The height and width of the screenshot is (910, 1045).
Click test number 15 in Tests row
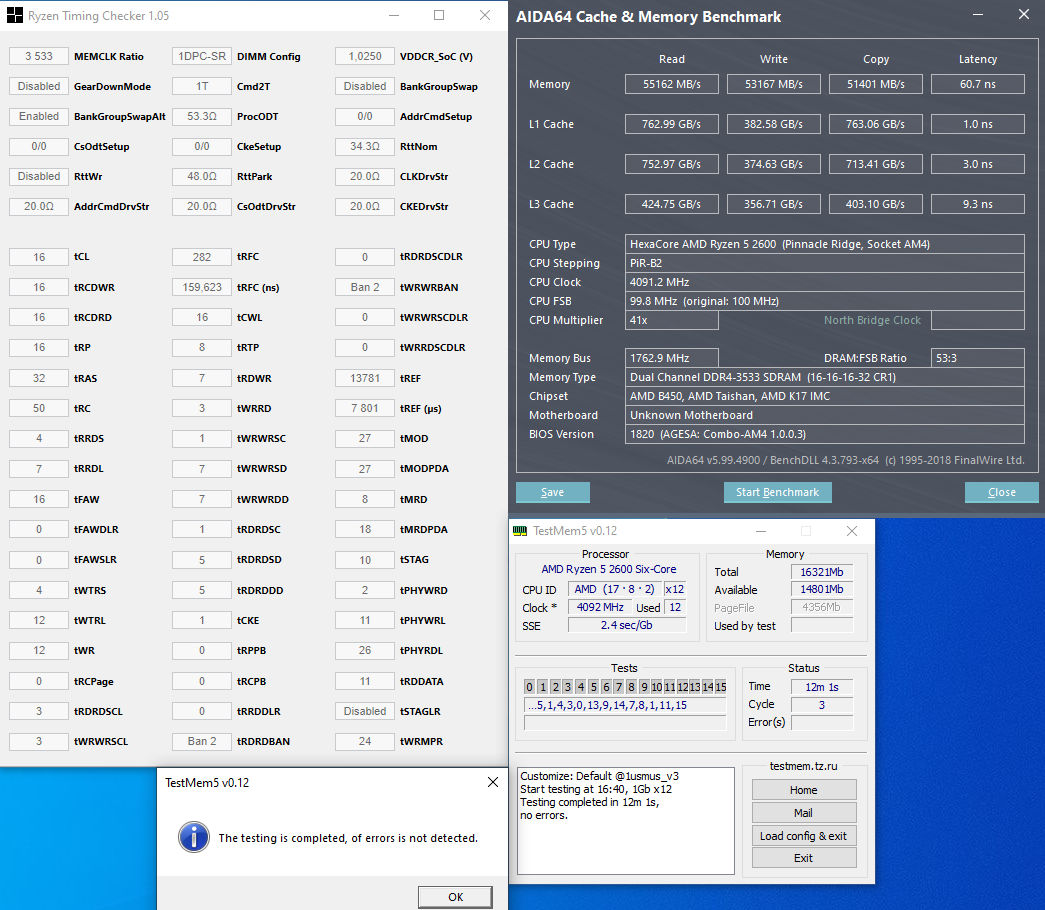click(720, 687)
